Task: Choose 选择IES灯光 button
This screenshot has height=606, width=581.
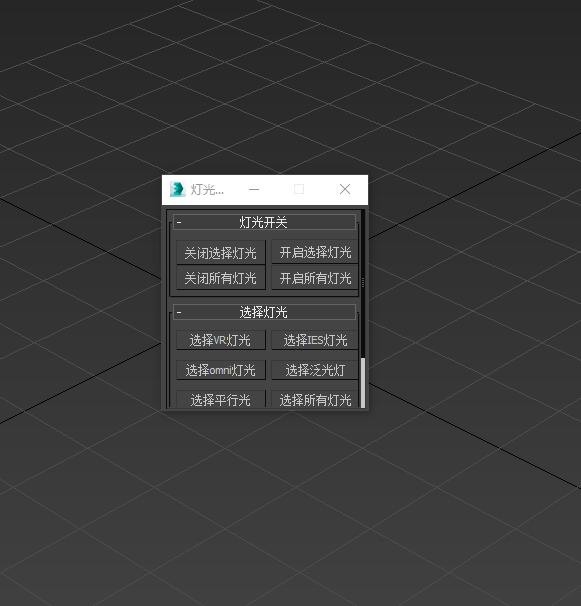Action: point(315,340)
